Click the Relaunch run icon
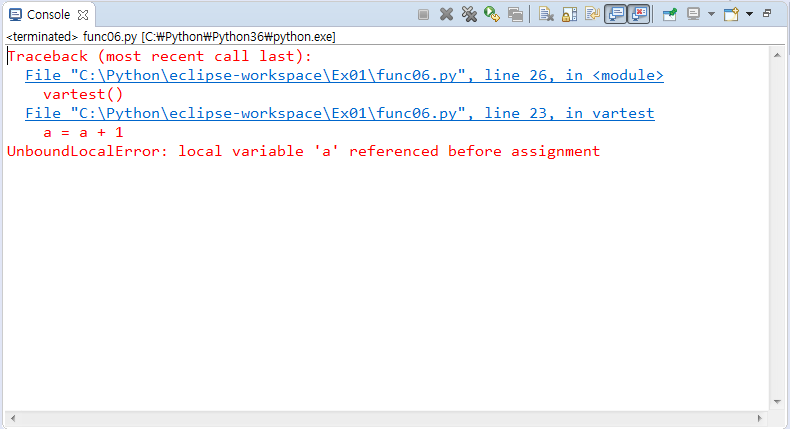 point(492,14)
